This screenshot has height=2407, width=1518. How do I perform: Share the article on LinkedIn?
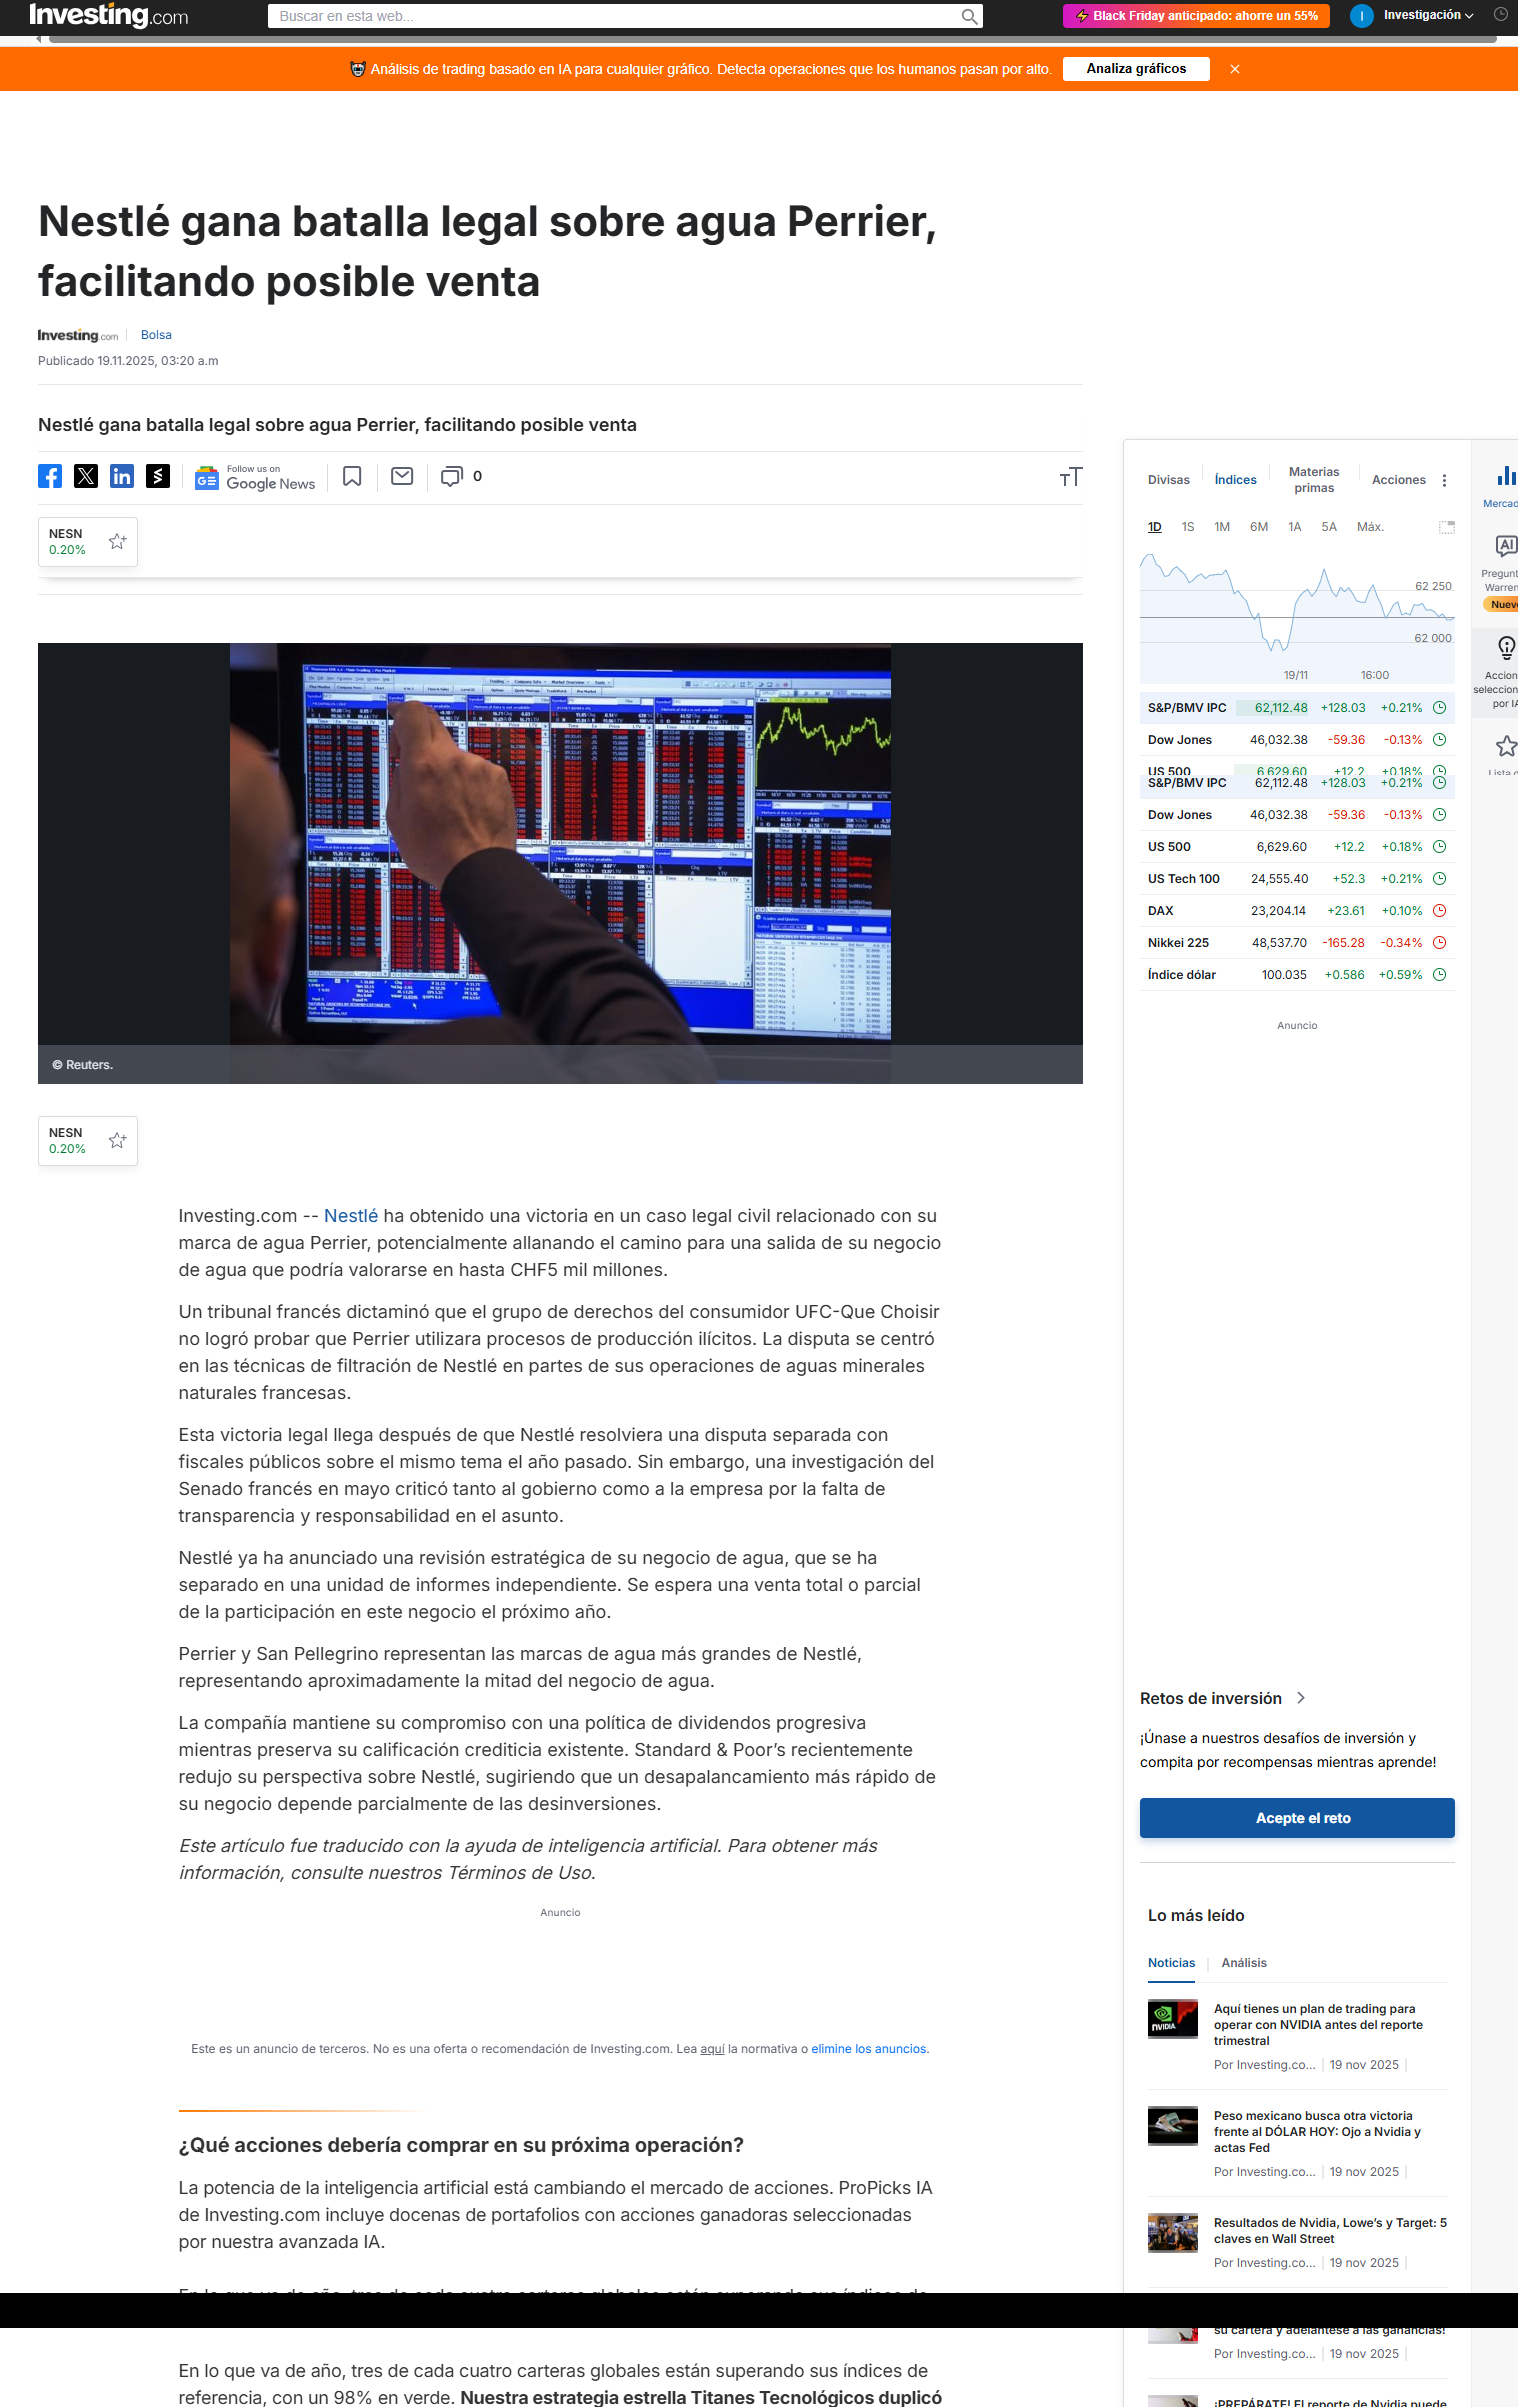coord(122,476)
